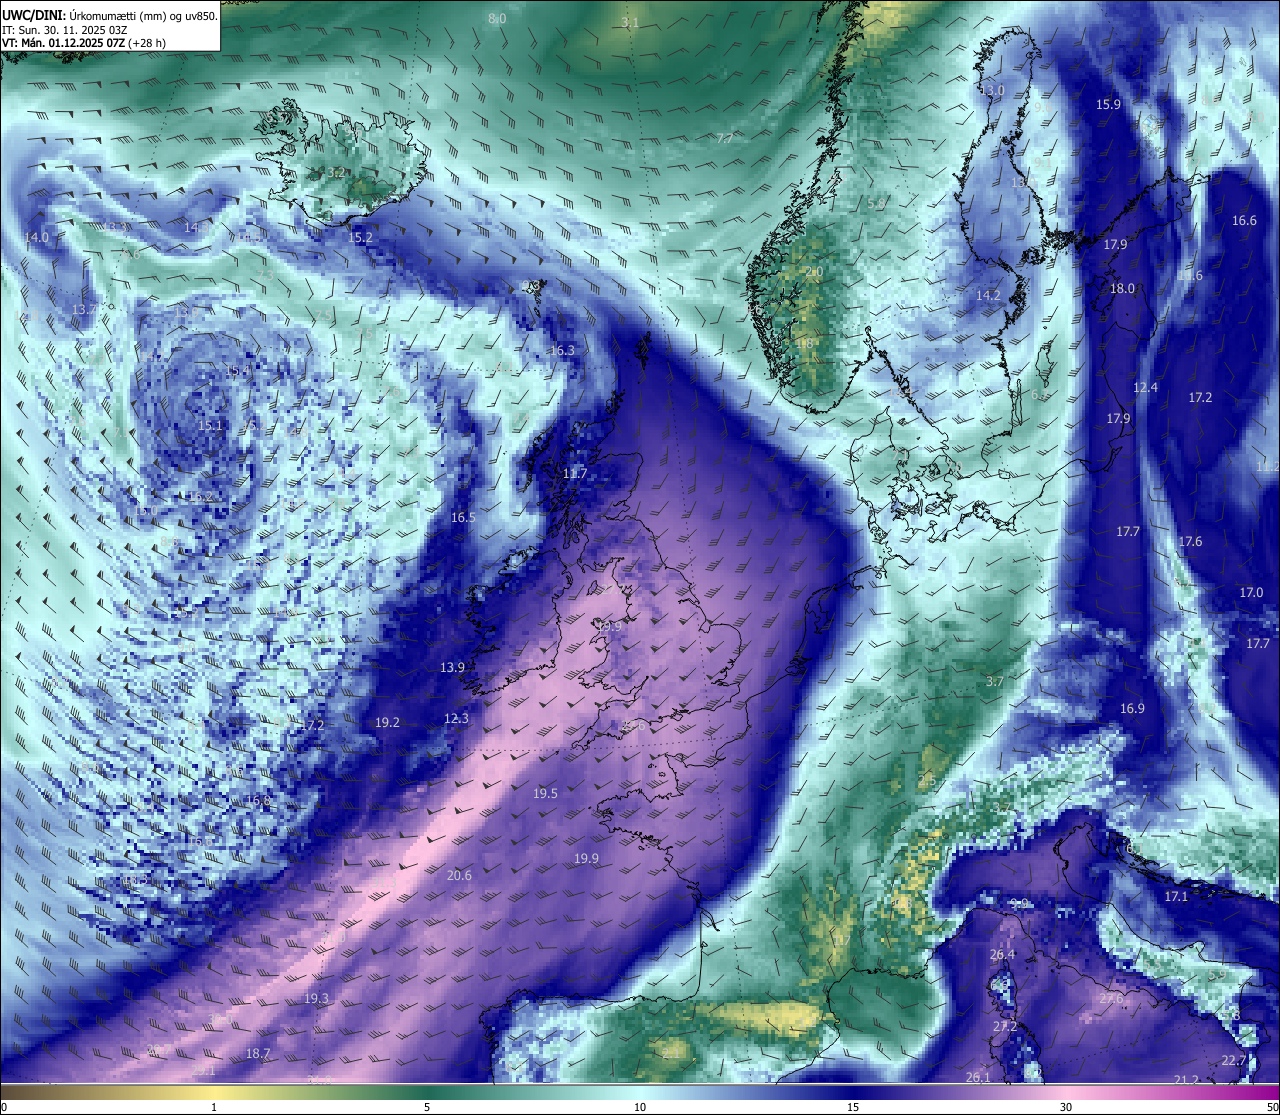
Task: Click the VT: Mán. 01.12.2025 07Z line
Action: (x=83, y=44)
